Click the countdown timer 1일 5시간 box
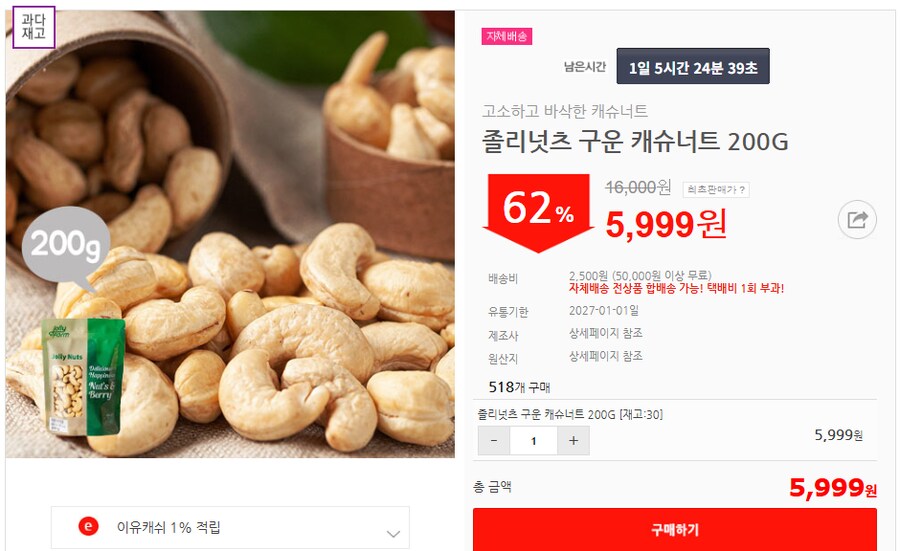 (x=693, y=67)
